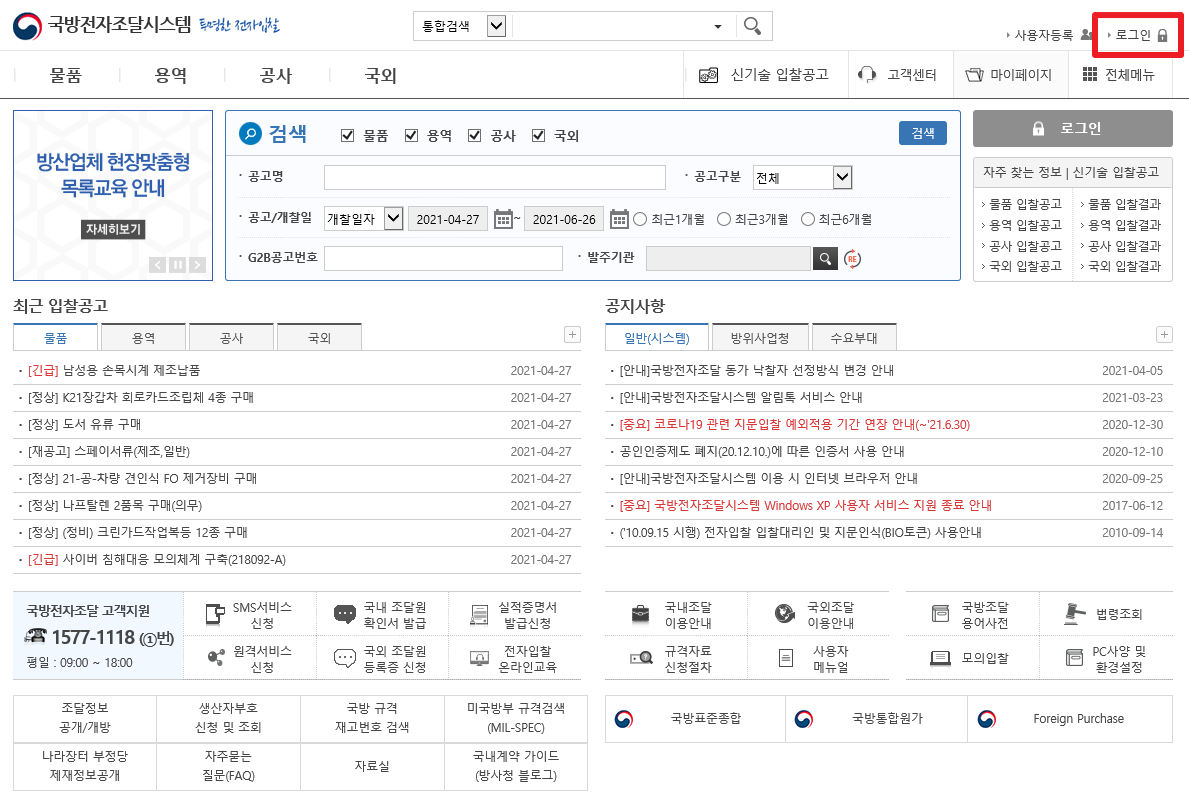This screenshot has height=798, width=1189.
Task: Open the 공사 main menu
Action: [x=275, y=75]
